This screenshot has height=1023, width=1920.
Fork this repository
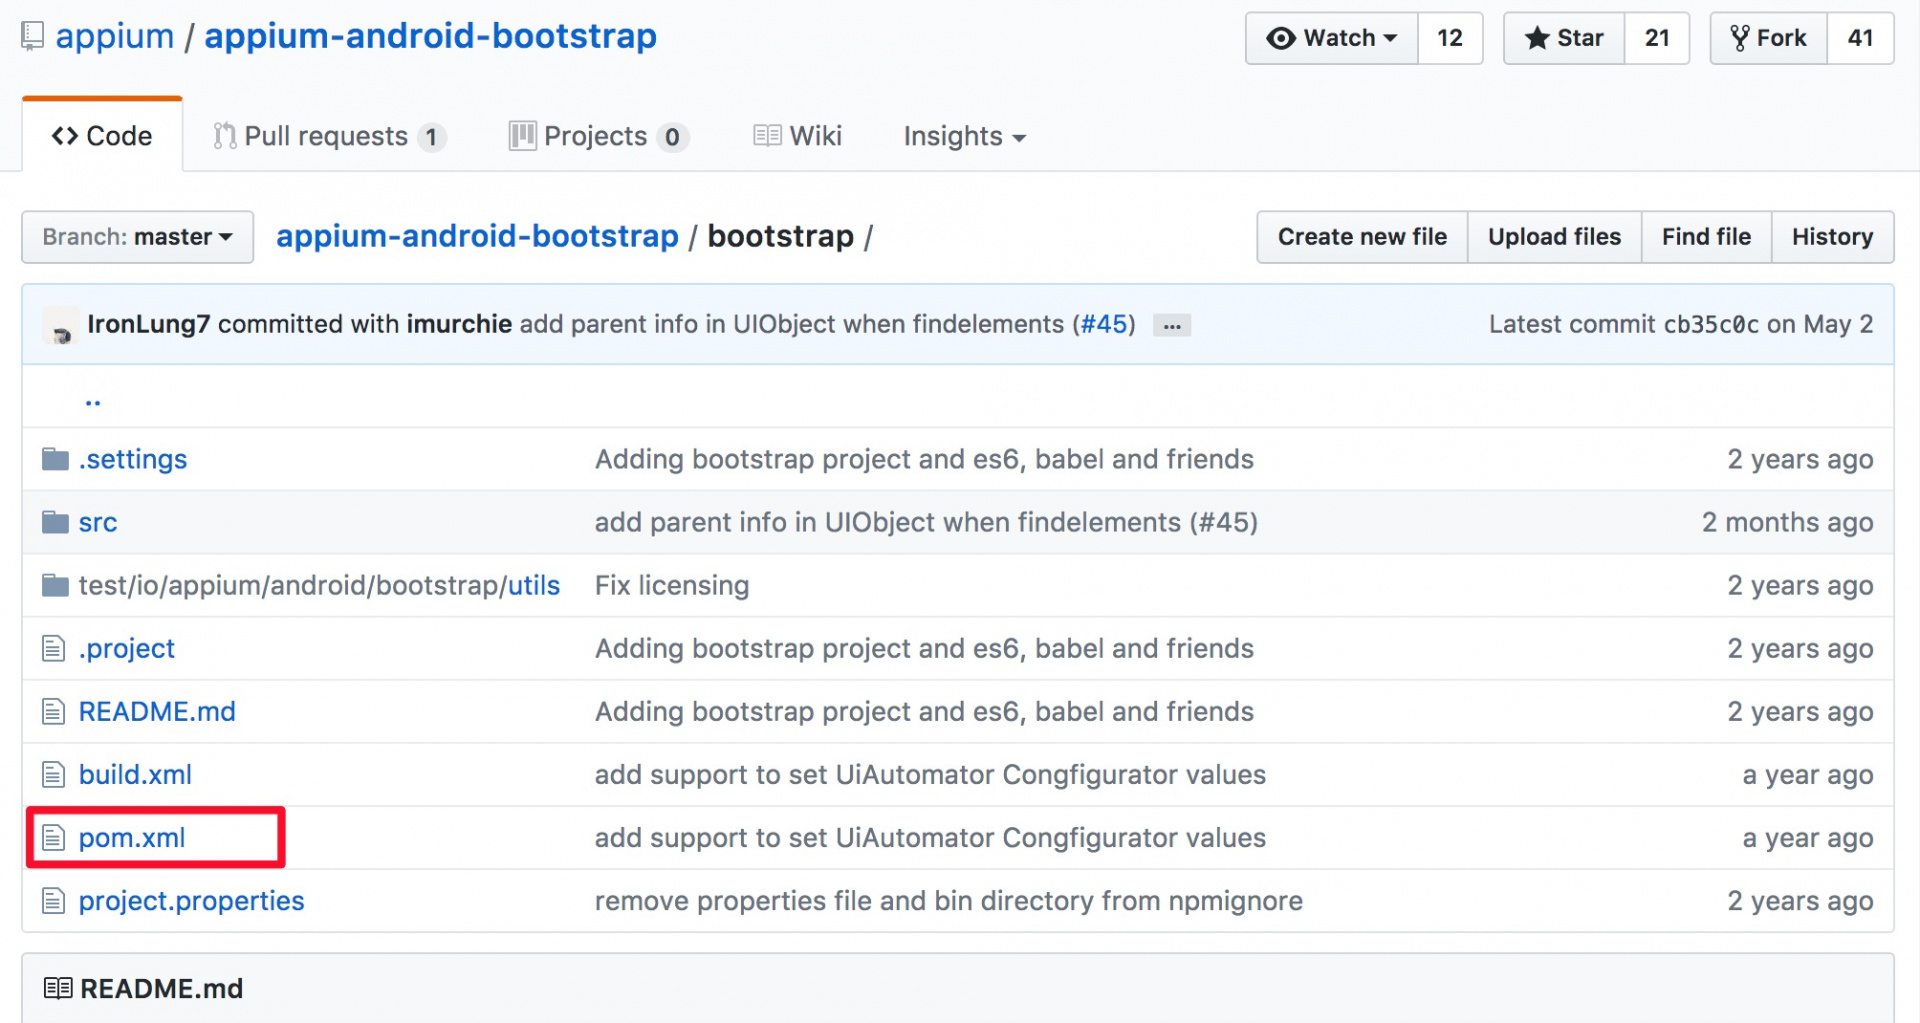1768,38
